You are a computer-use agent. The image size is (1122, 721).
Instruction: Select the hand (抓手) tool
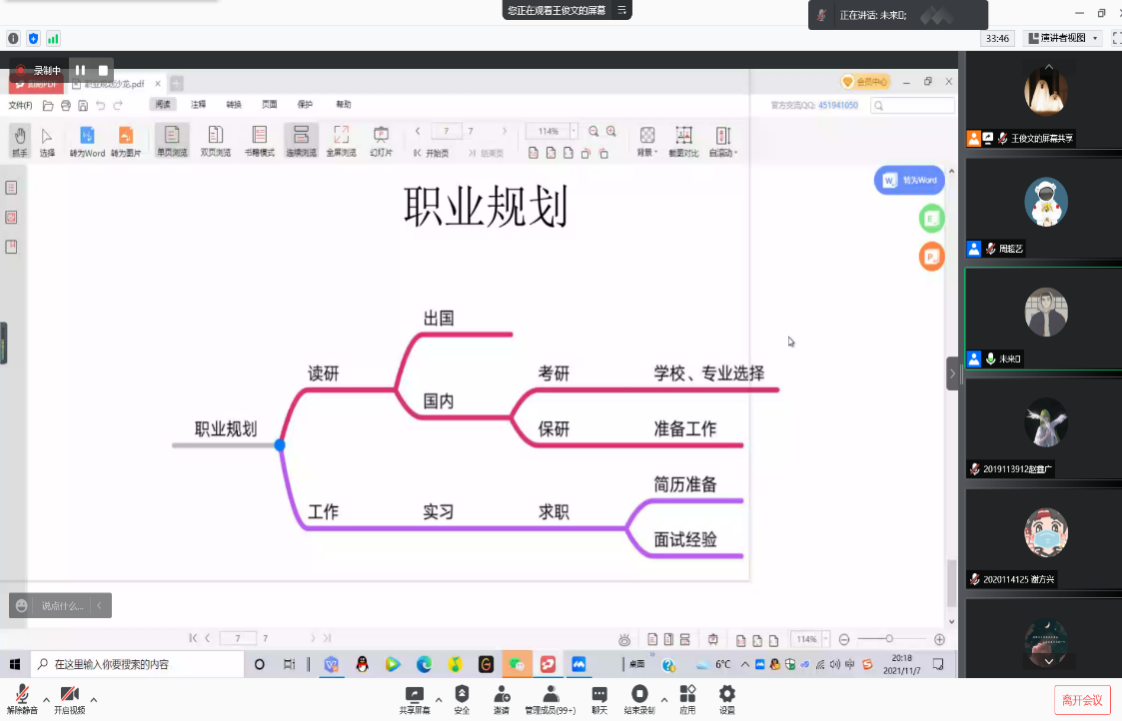pos(20,139)
